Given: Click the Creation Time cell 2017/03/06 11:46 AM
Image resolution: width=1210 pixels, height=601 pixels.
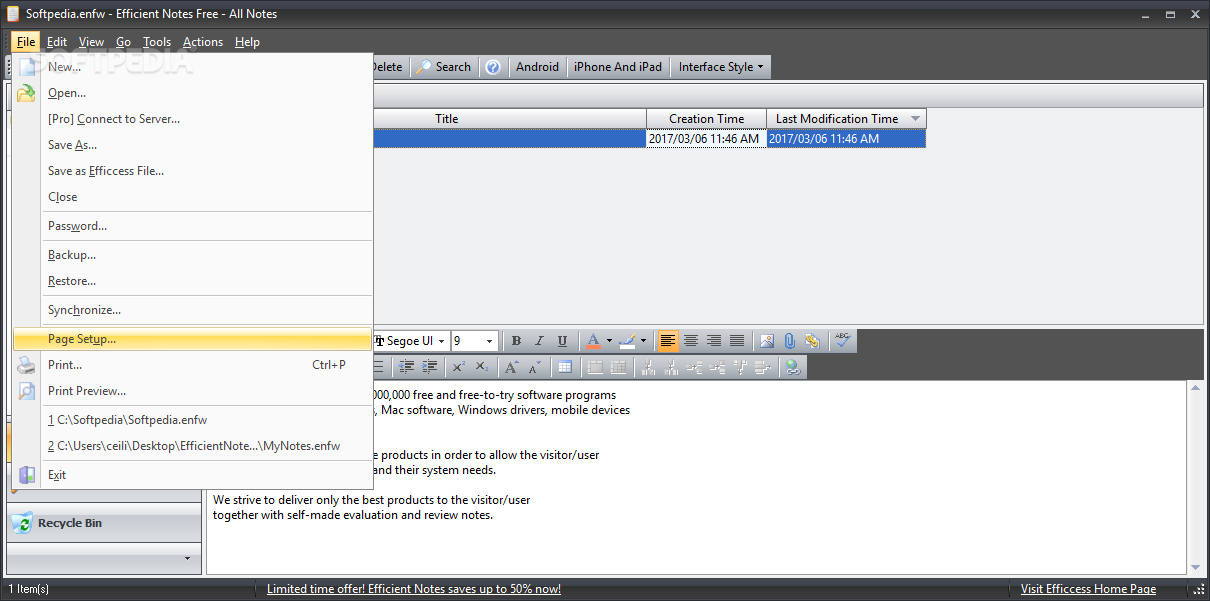Looking at the screenshot, I should [x=706, y=139].
